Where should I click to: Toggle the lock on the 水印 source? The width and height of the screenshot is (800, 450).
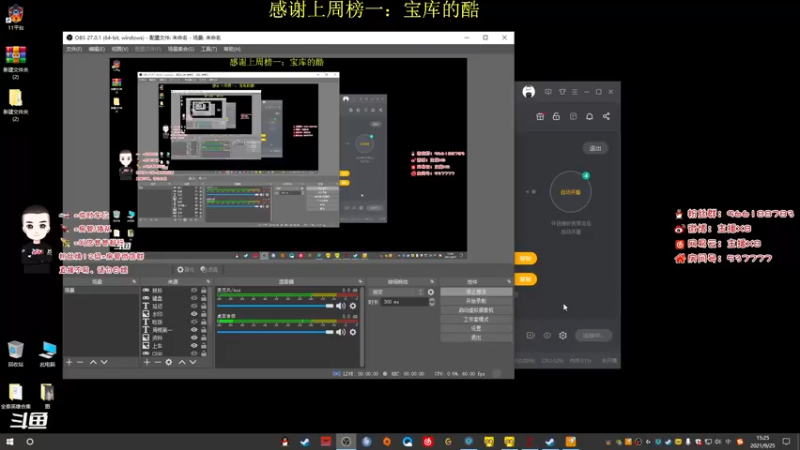click(x=204, y=314)
